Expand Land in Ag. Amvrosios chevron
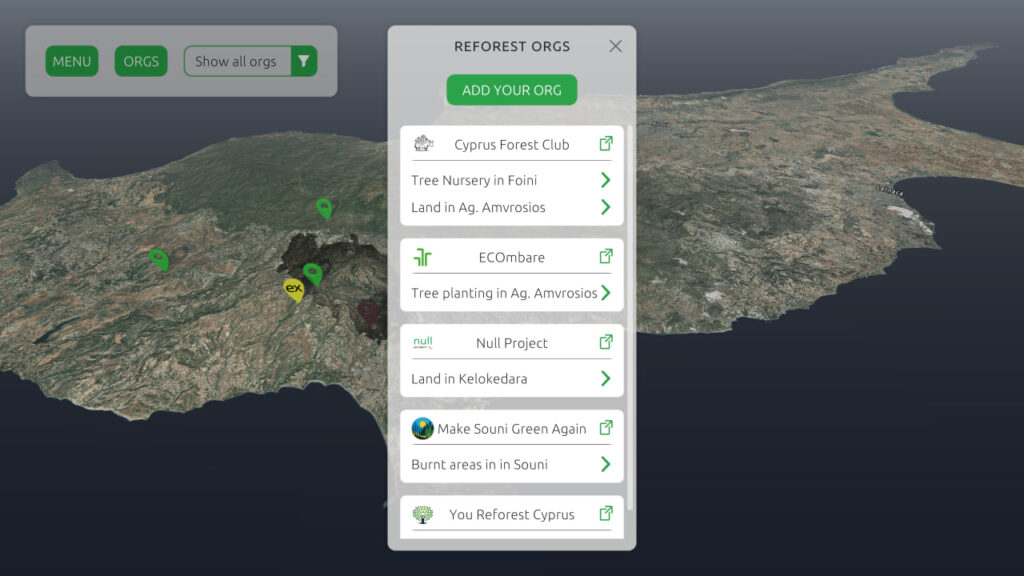 605,208
